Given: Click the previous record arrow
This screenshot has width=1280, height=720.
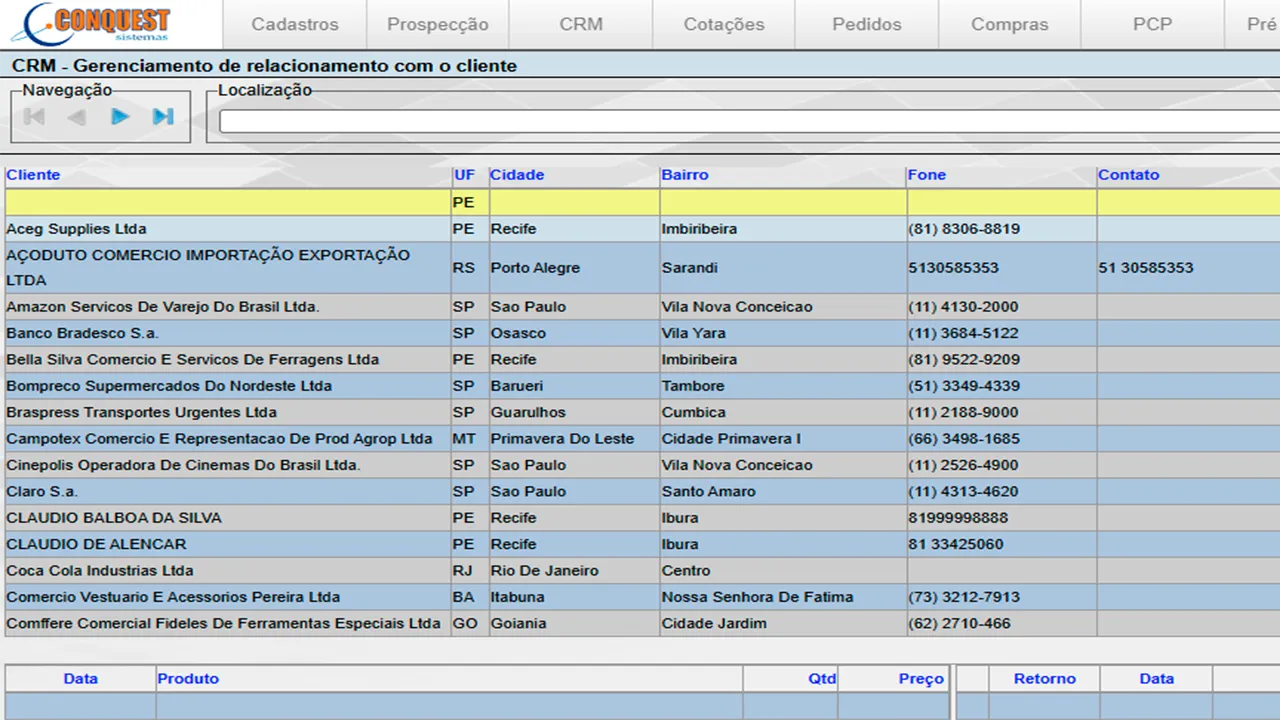Looking at the screenshot, I should click(x=77, y=117).
